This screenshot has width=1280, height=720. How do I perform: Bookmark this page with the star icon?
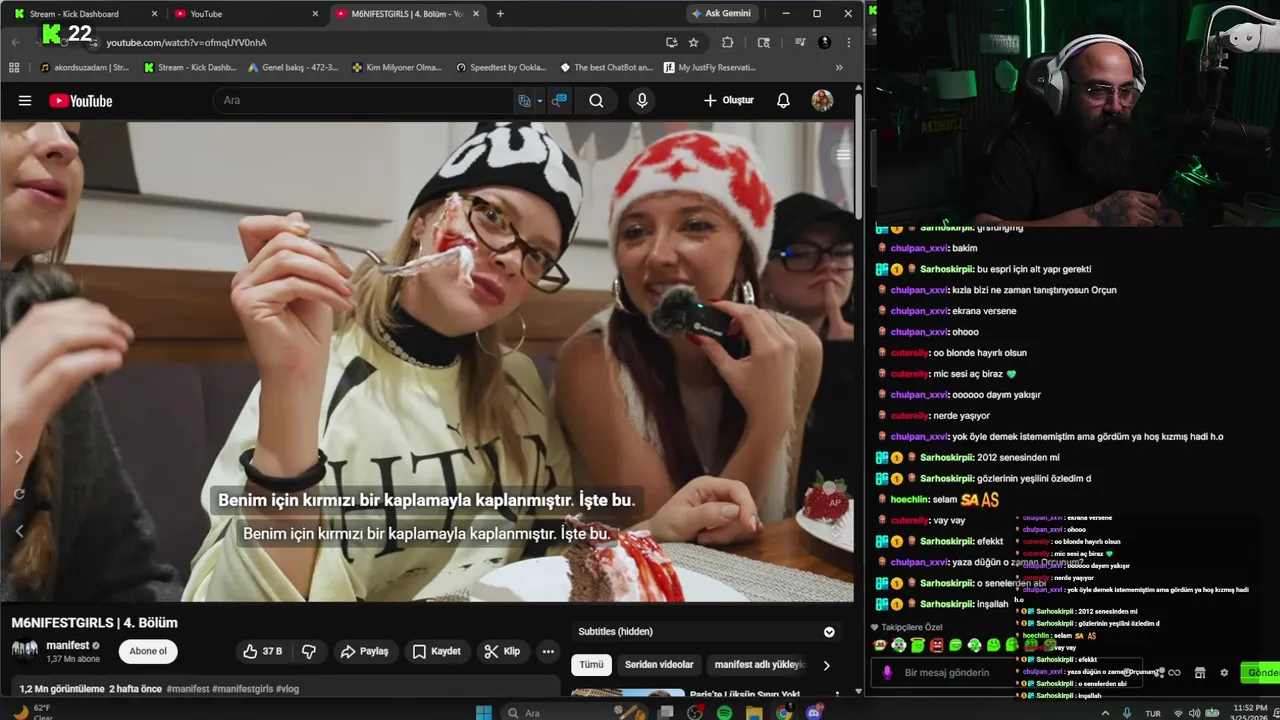(693, 42)
